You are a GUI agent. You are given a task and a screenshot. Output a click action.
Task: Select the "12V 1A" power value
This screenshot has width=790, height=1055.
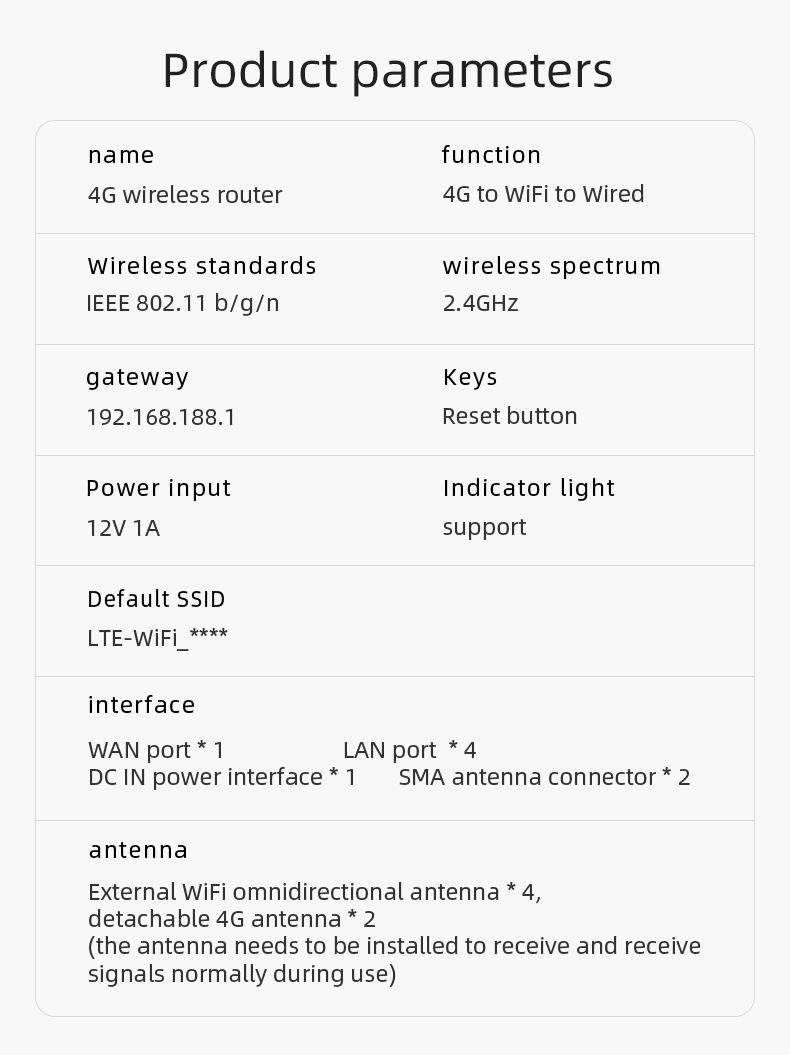click(x=123, y=528)
